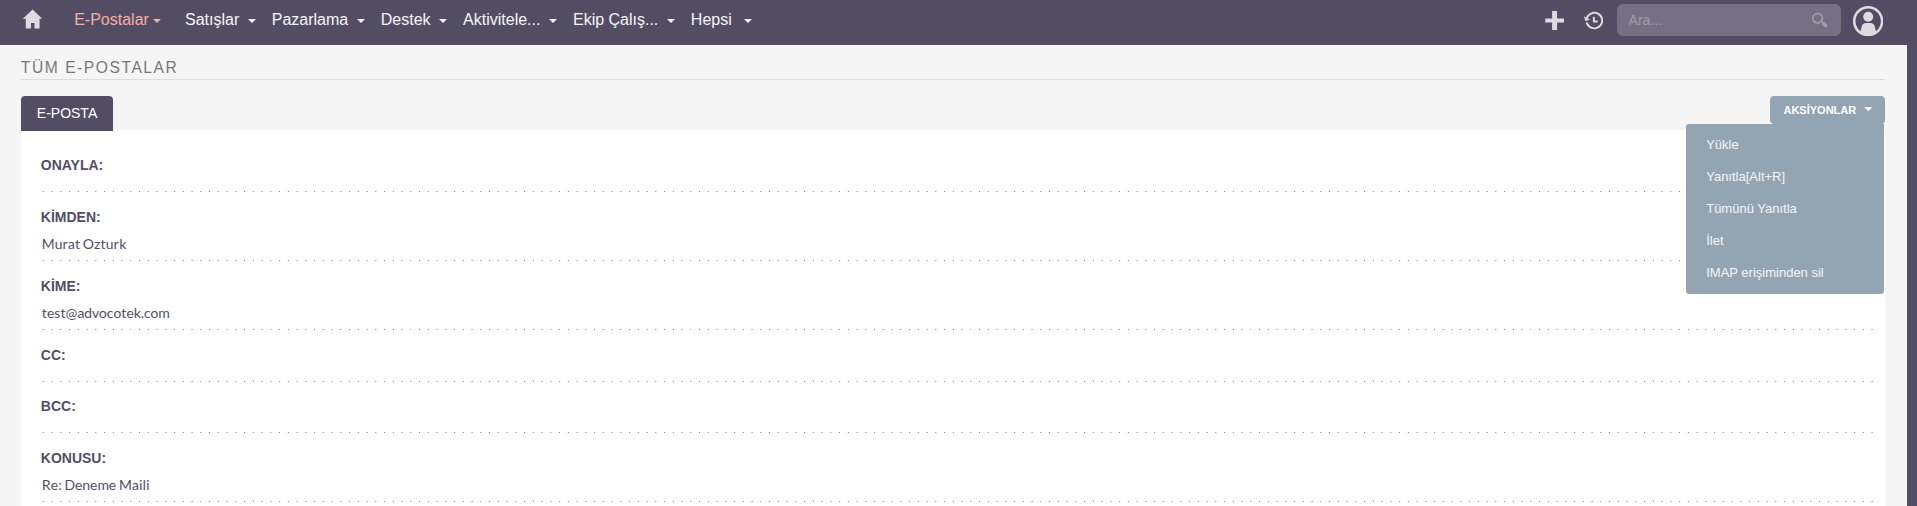Viewport: 1917px width, 506px height.
Task: Expand the Aktivitele... menu
Action: coord(510,20)
